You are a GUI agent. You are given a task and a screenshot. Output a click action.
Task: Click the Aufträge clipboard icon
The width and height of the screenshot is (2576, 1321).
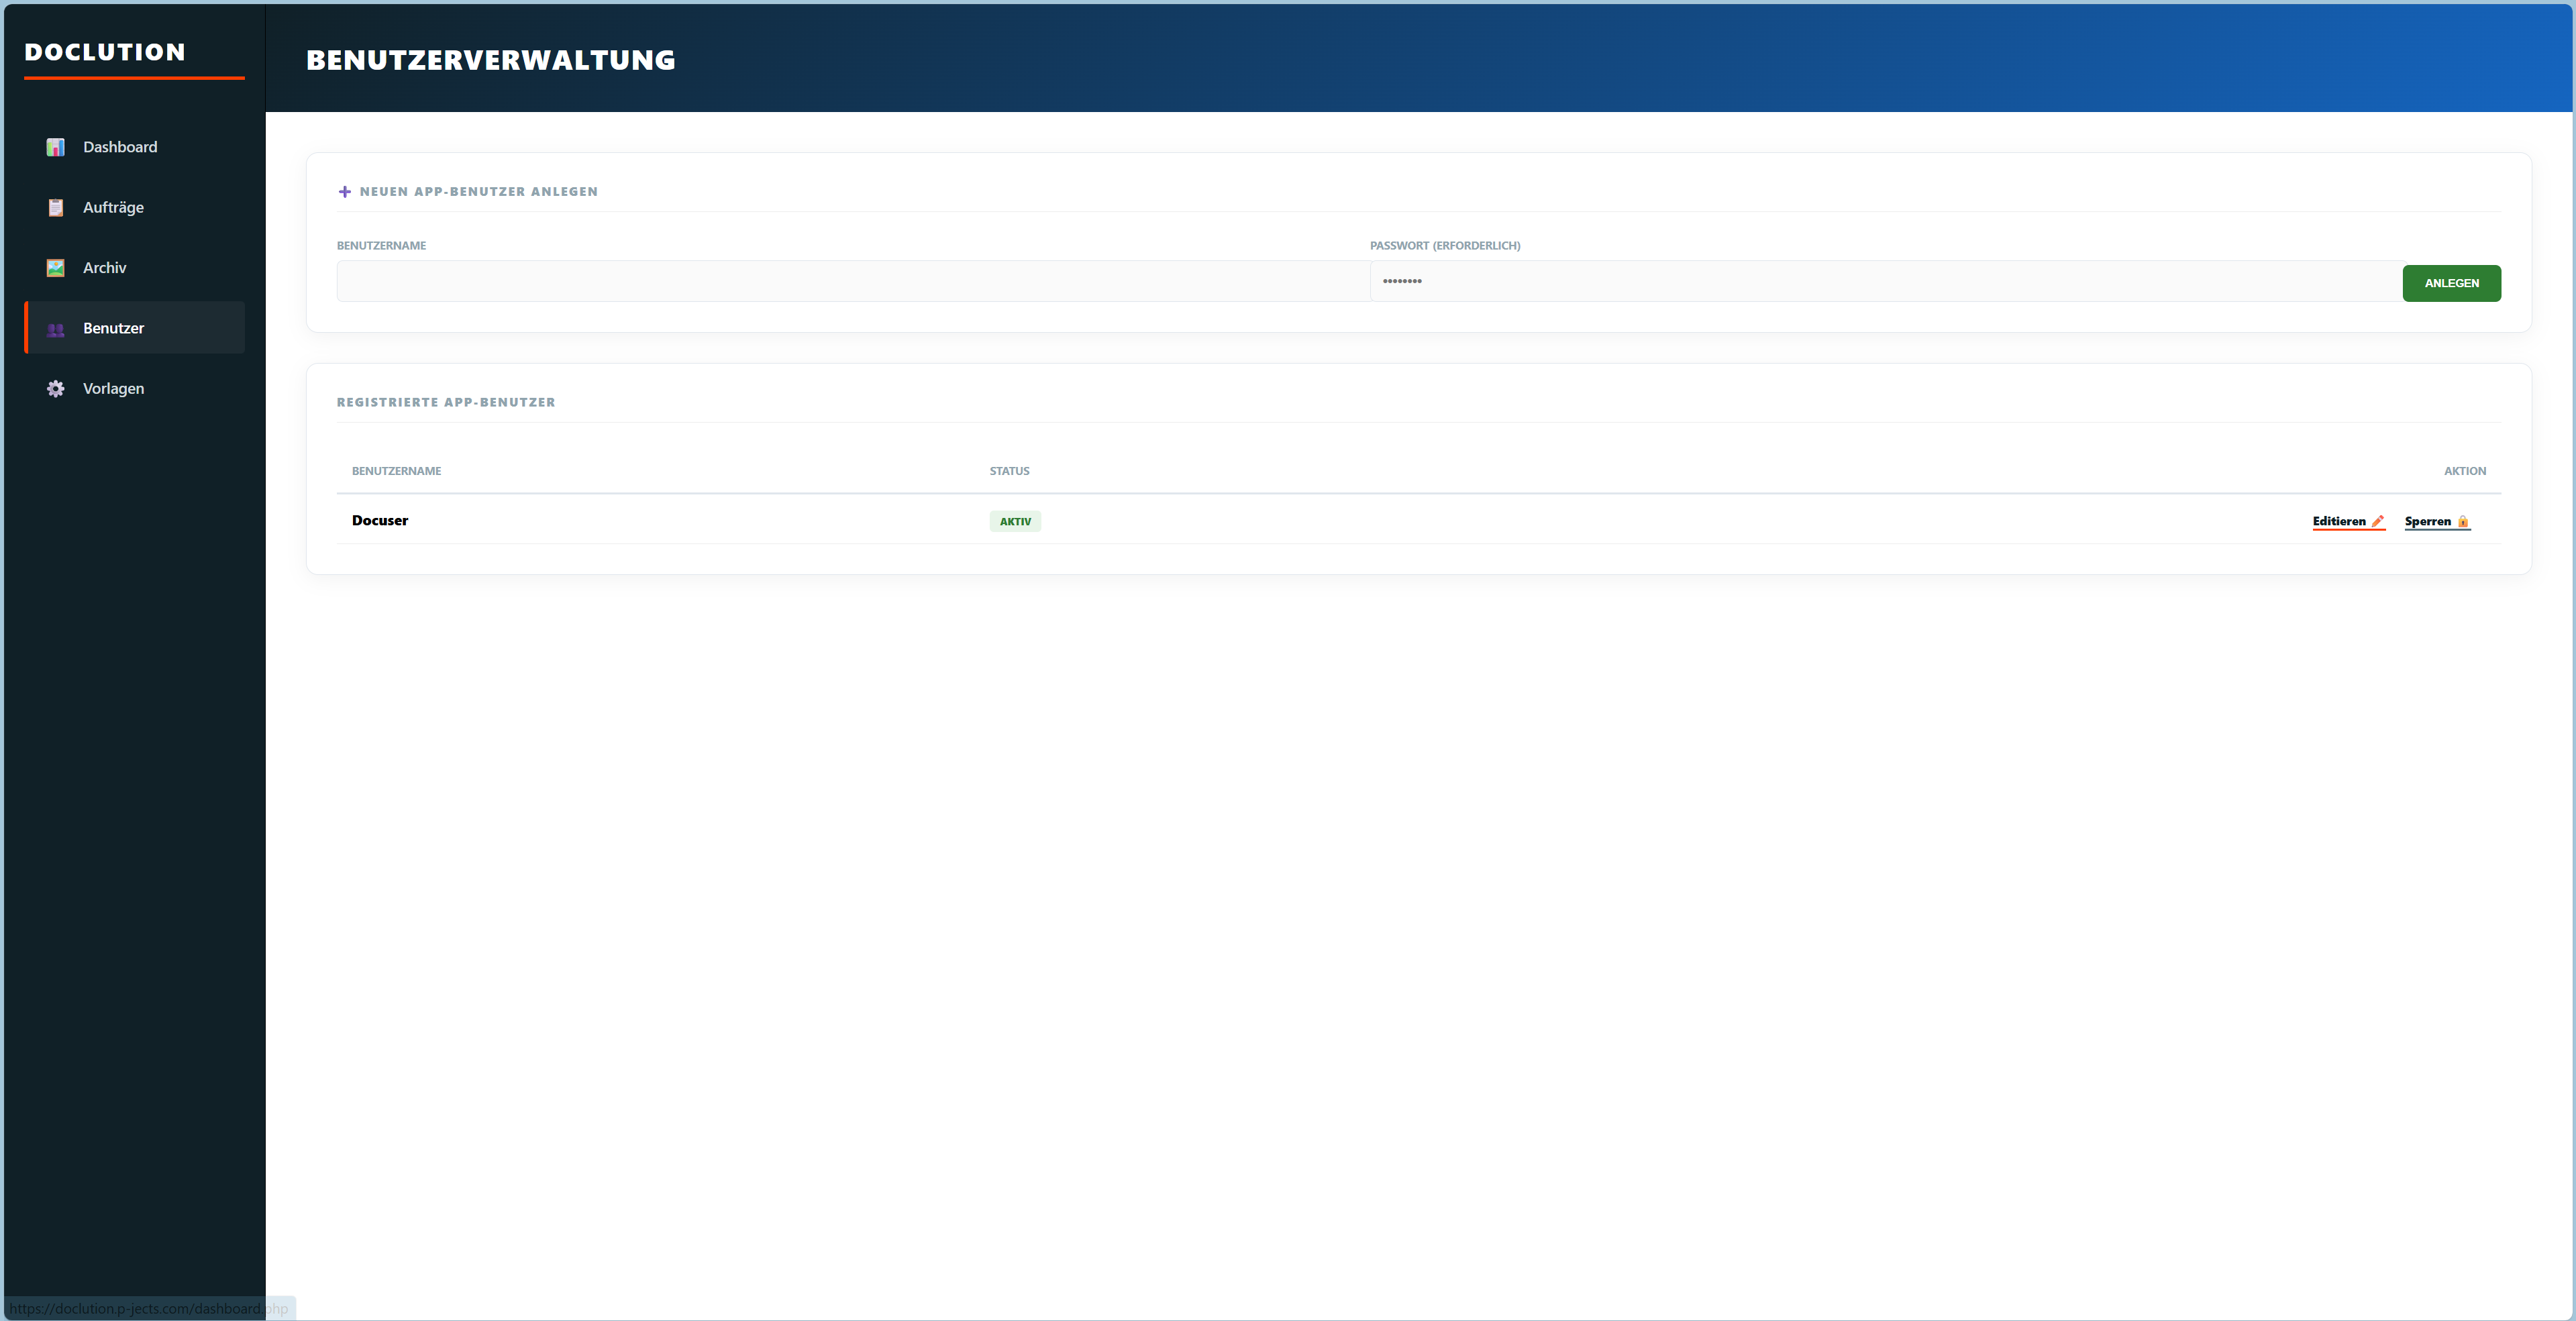coord(56,208)
